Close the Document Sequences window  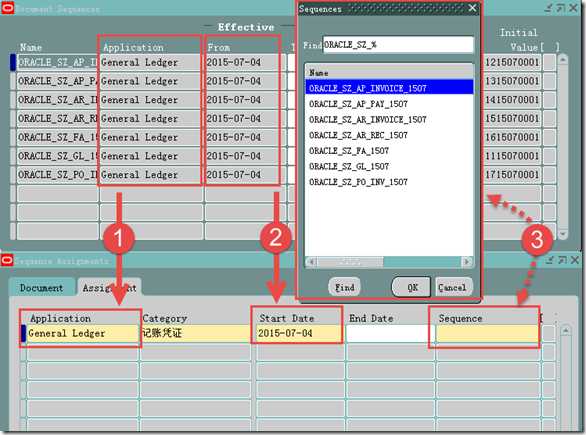pyautogui.click(x=573, y=8)
